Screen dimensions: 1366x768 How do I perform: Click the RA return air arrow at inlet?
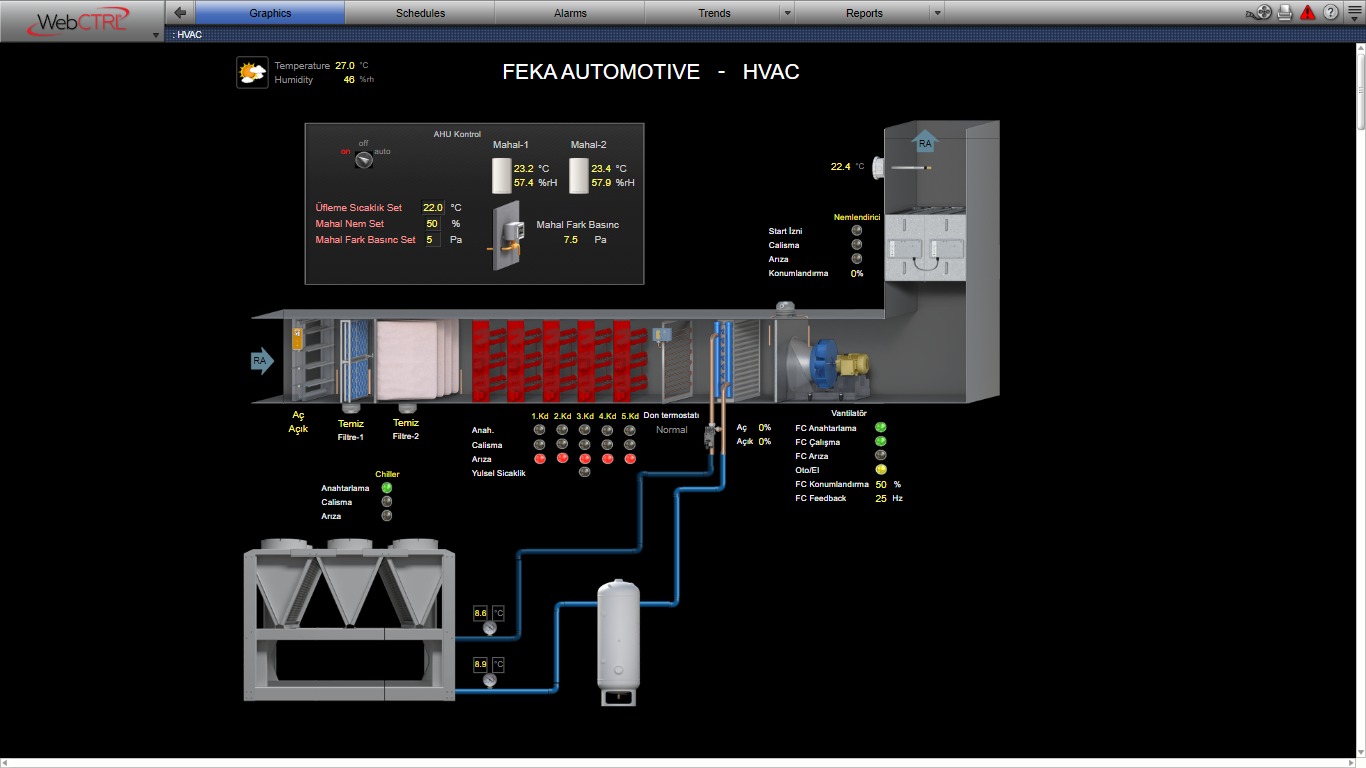tap(262, 361)
